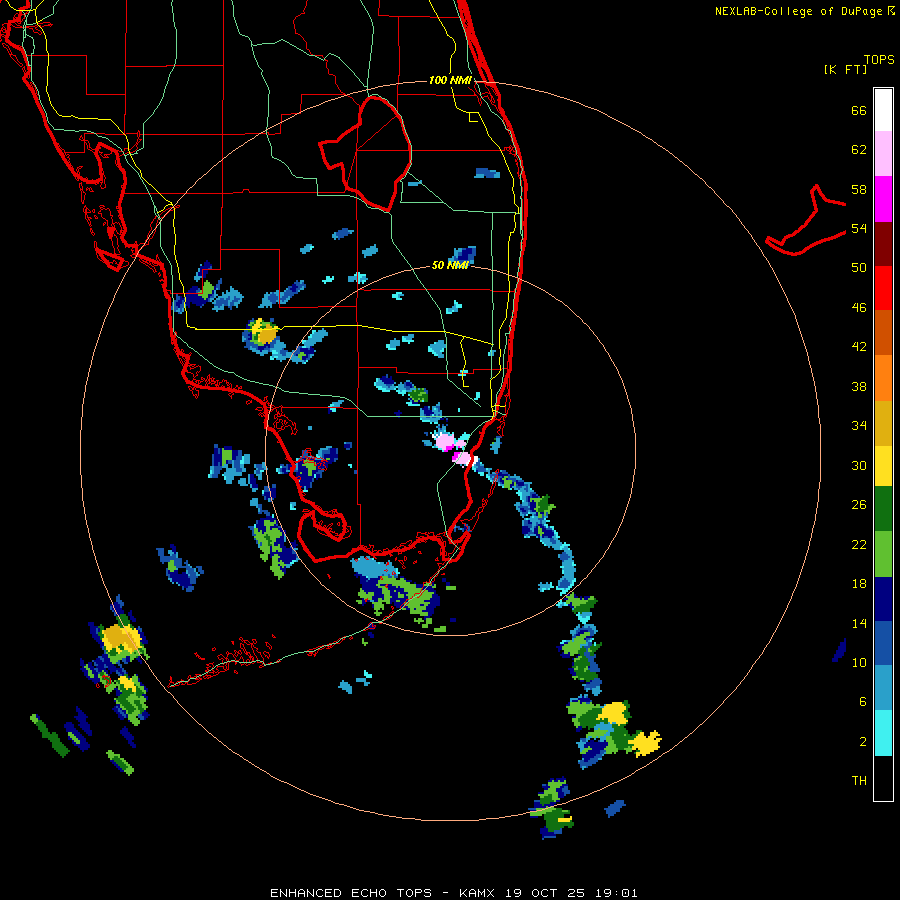The height and width of the screenshot is (900, 900).
Task: Click the "30" legend value
Action: point(859,465)
